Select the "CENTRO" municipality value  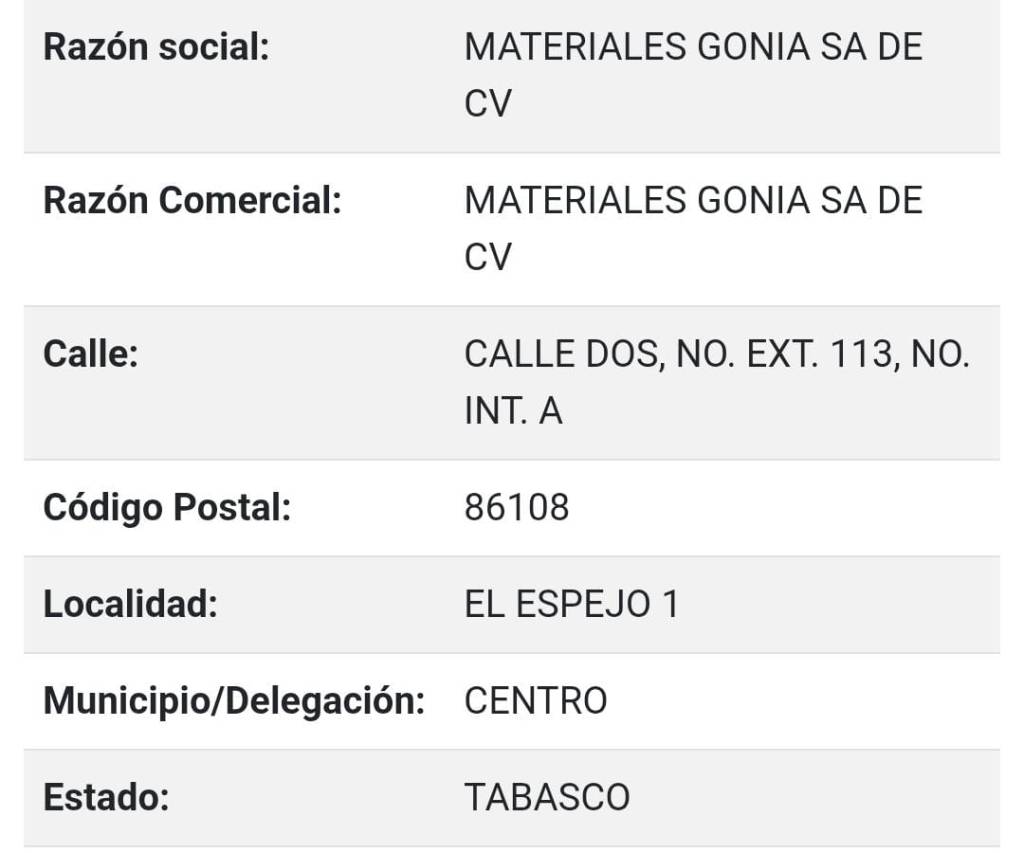coord(535,701)
